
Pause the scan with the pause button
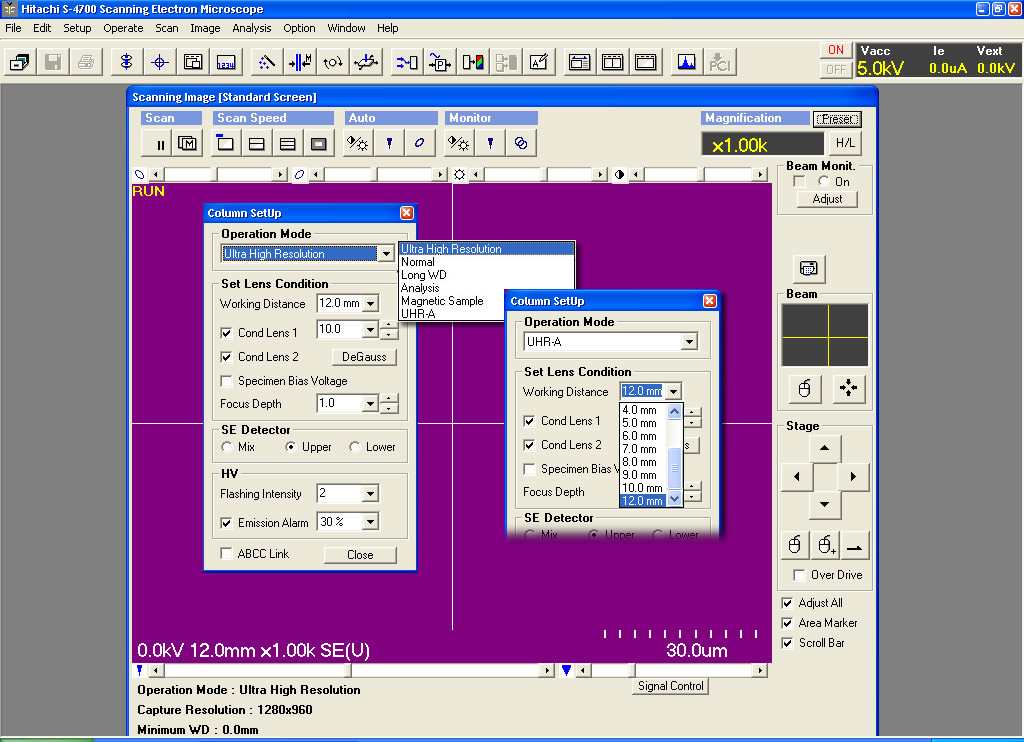[x=157, y=144]
